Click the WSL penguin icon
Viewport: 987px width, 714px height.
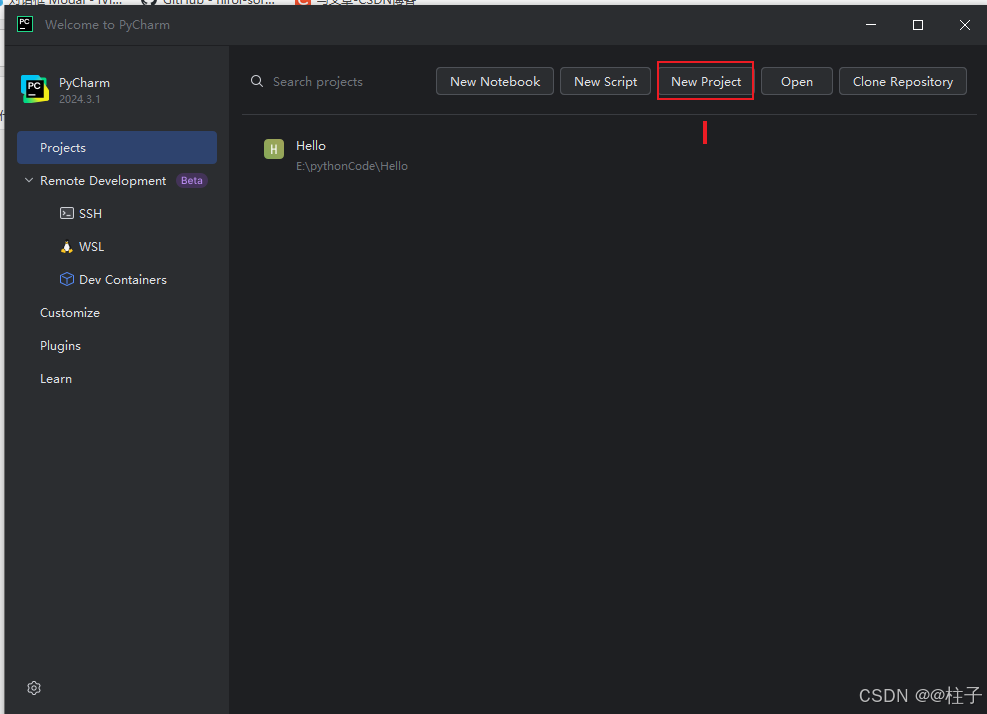[67, 246]
